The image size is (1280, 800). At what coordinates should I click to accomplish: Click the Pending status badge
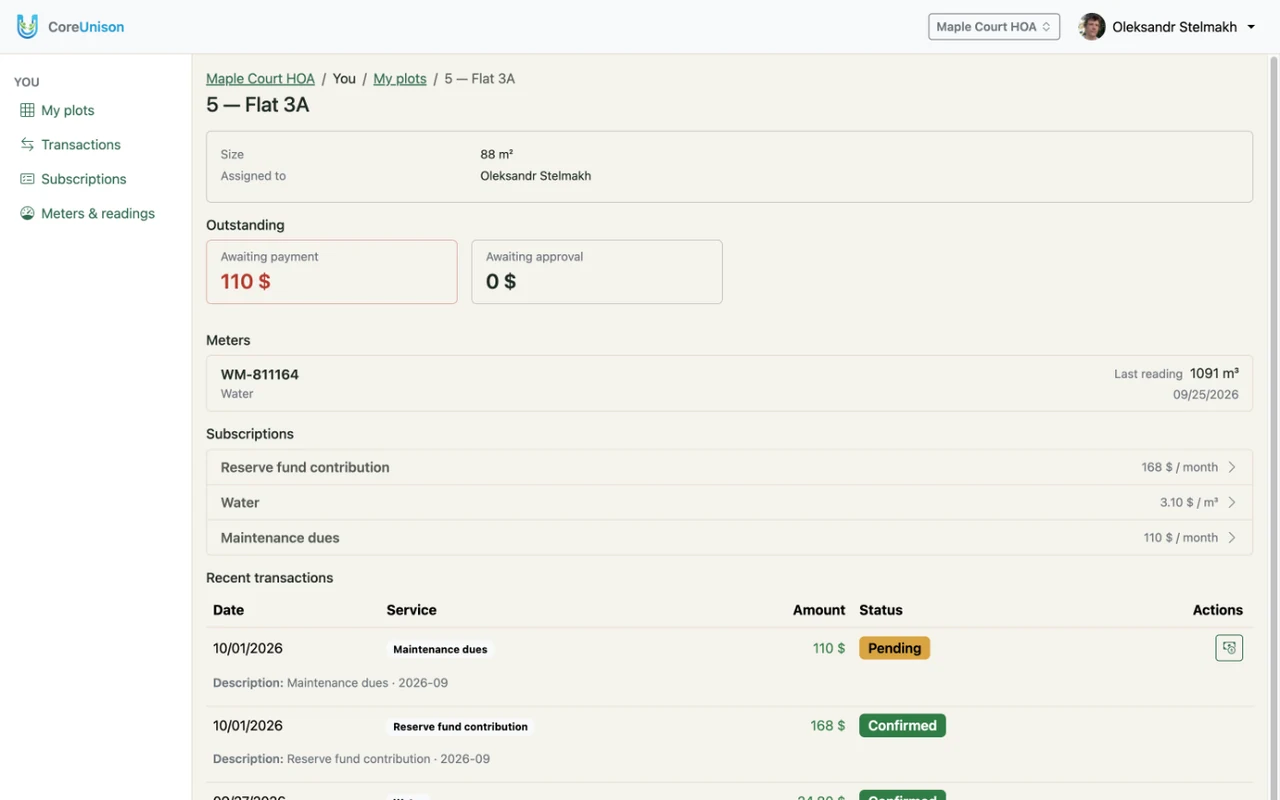894,648
